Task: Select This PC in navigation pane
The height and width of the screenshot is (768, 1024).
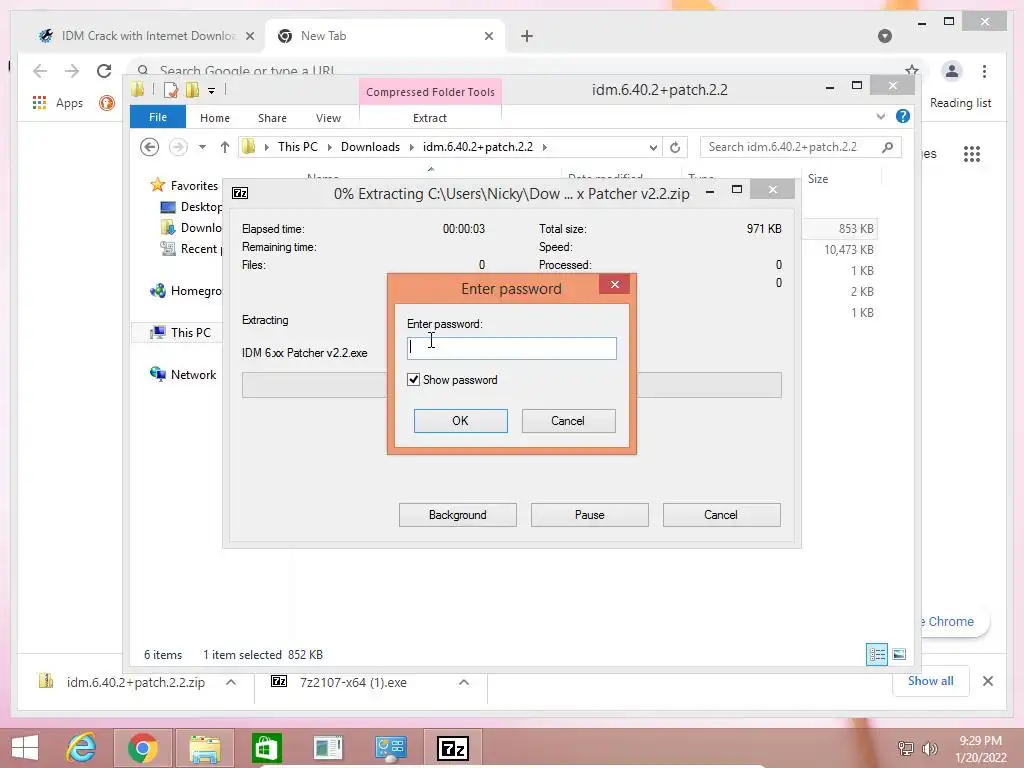Action: click(181, 332)
